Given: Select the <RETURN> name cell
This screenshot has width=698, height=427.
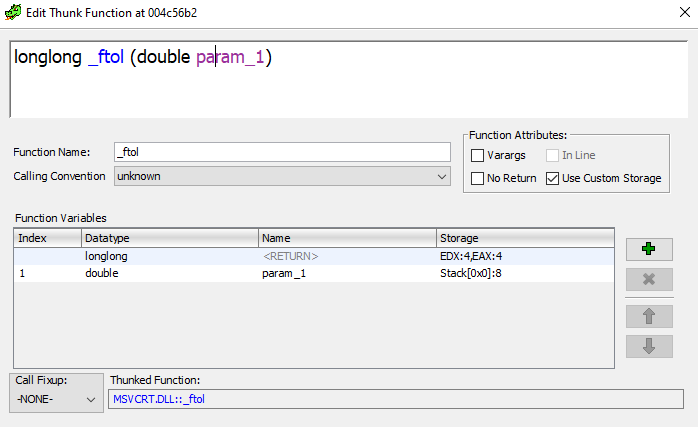Looking at the screenshot, I should click(347, 256).
